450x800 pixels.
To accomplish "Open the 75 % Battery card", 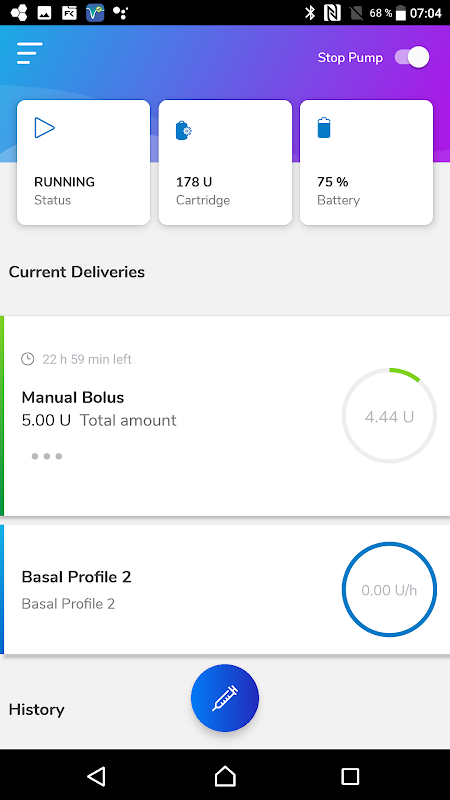I will pos(366,162).
